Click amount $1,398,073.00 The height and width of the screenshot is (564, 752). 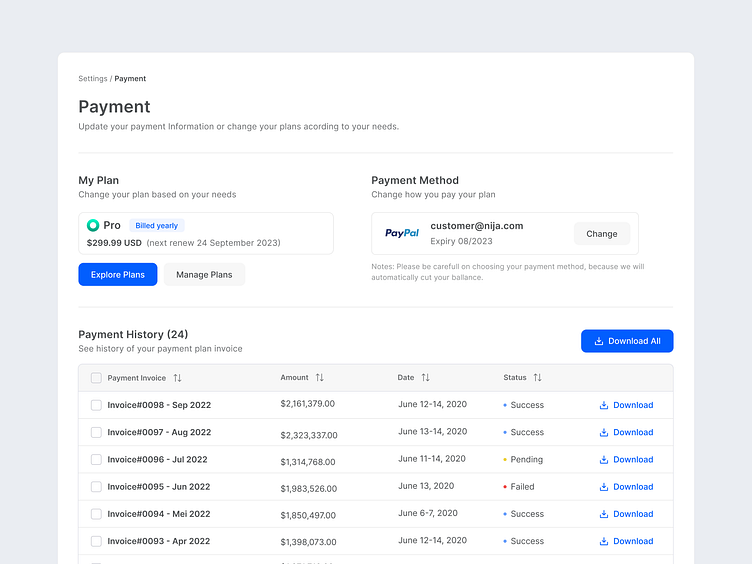coord(308,542)
